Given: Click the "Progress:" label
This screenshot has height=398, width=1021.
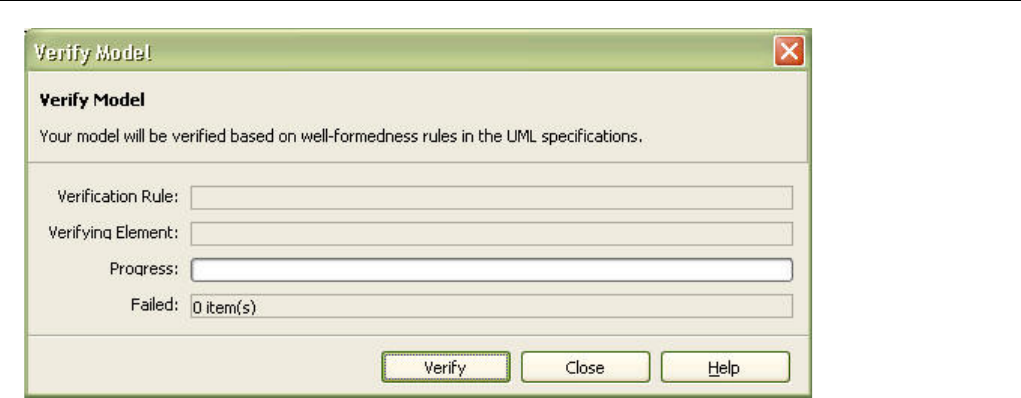Looking at the screenshot, I should pos(144,269).
